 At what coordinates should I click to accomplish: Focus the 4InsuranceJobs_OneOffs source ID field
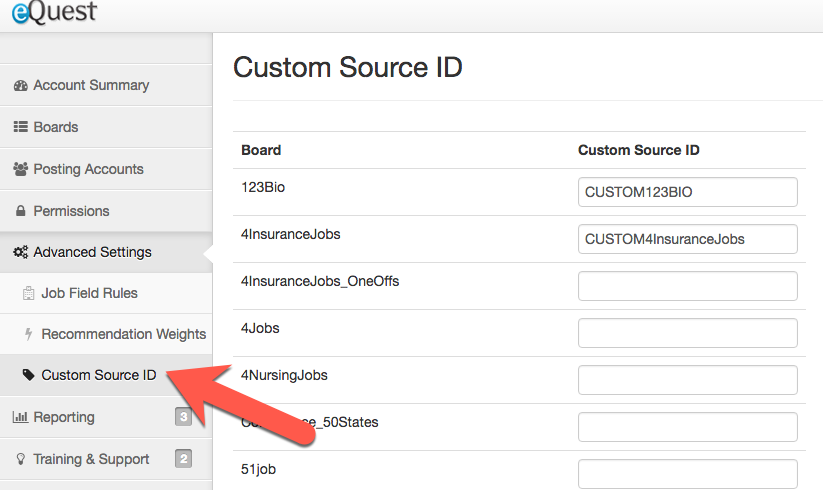[x=688, y=286]
